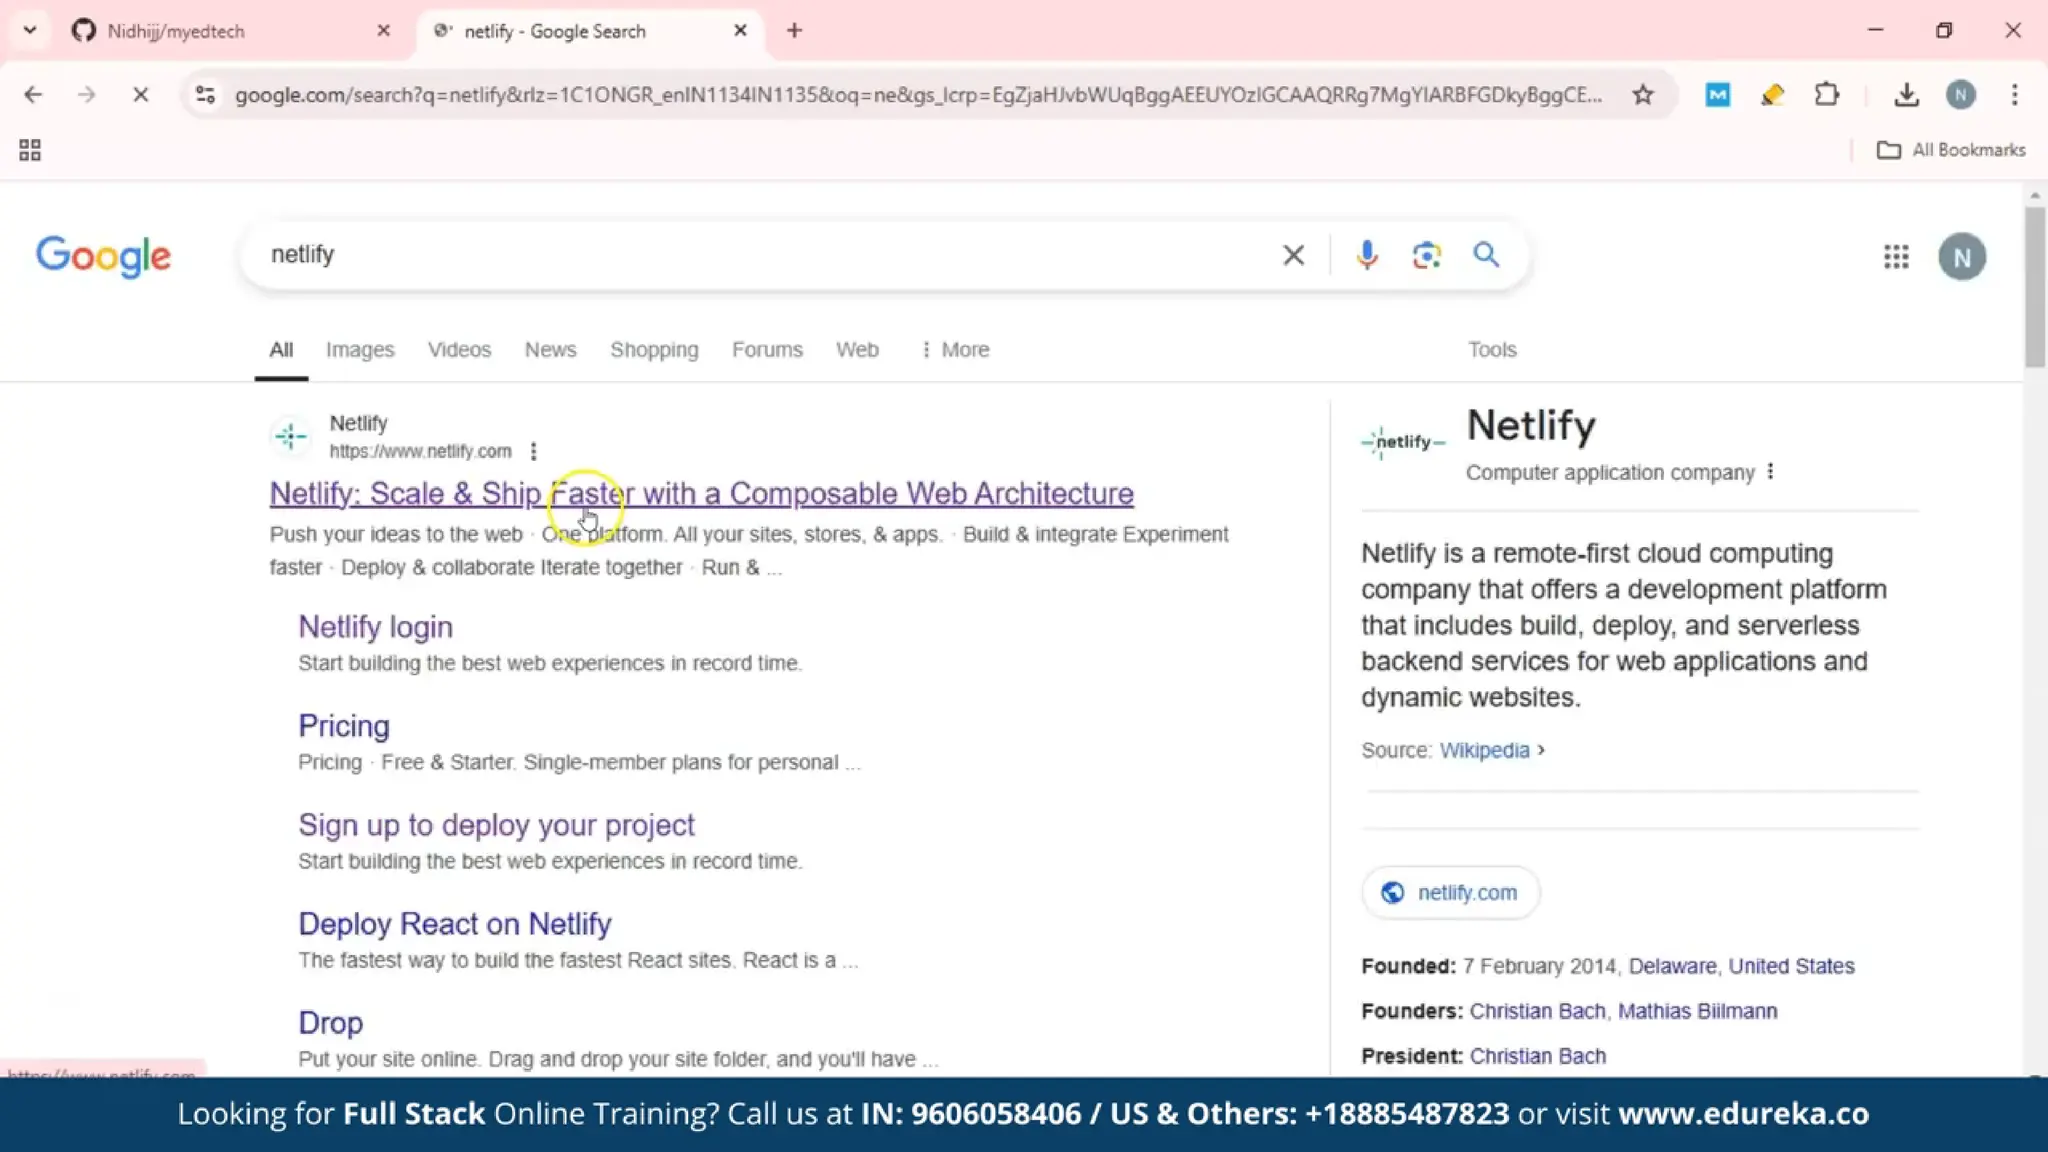The height and width of the screenshot is (1152, 2048).
Task: Open the tab search dropdown arrow
Action: pos(30,30)
